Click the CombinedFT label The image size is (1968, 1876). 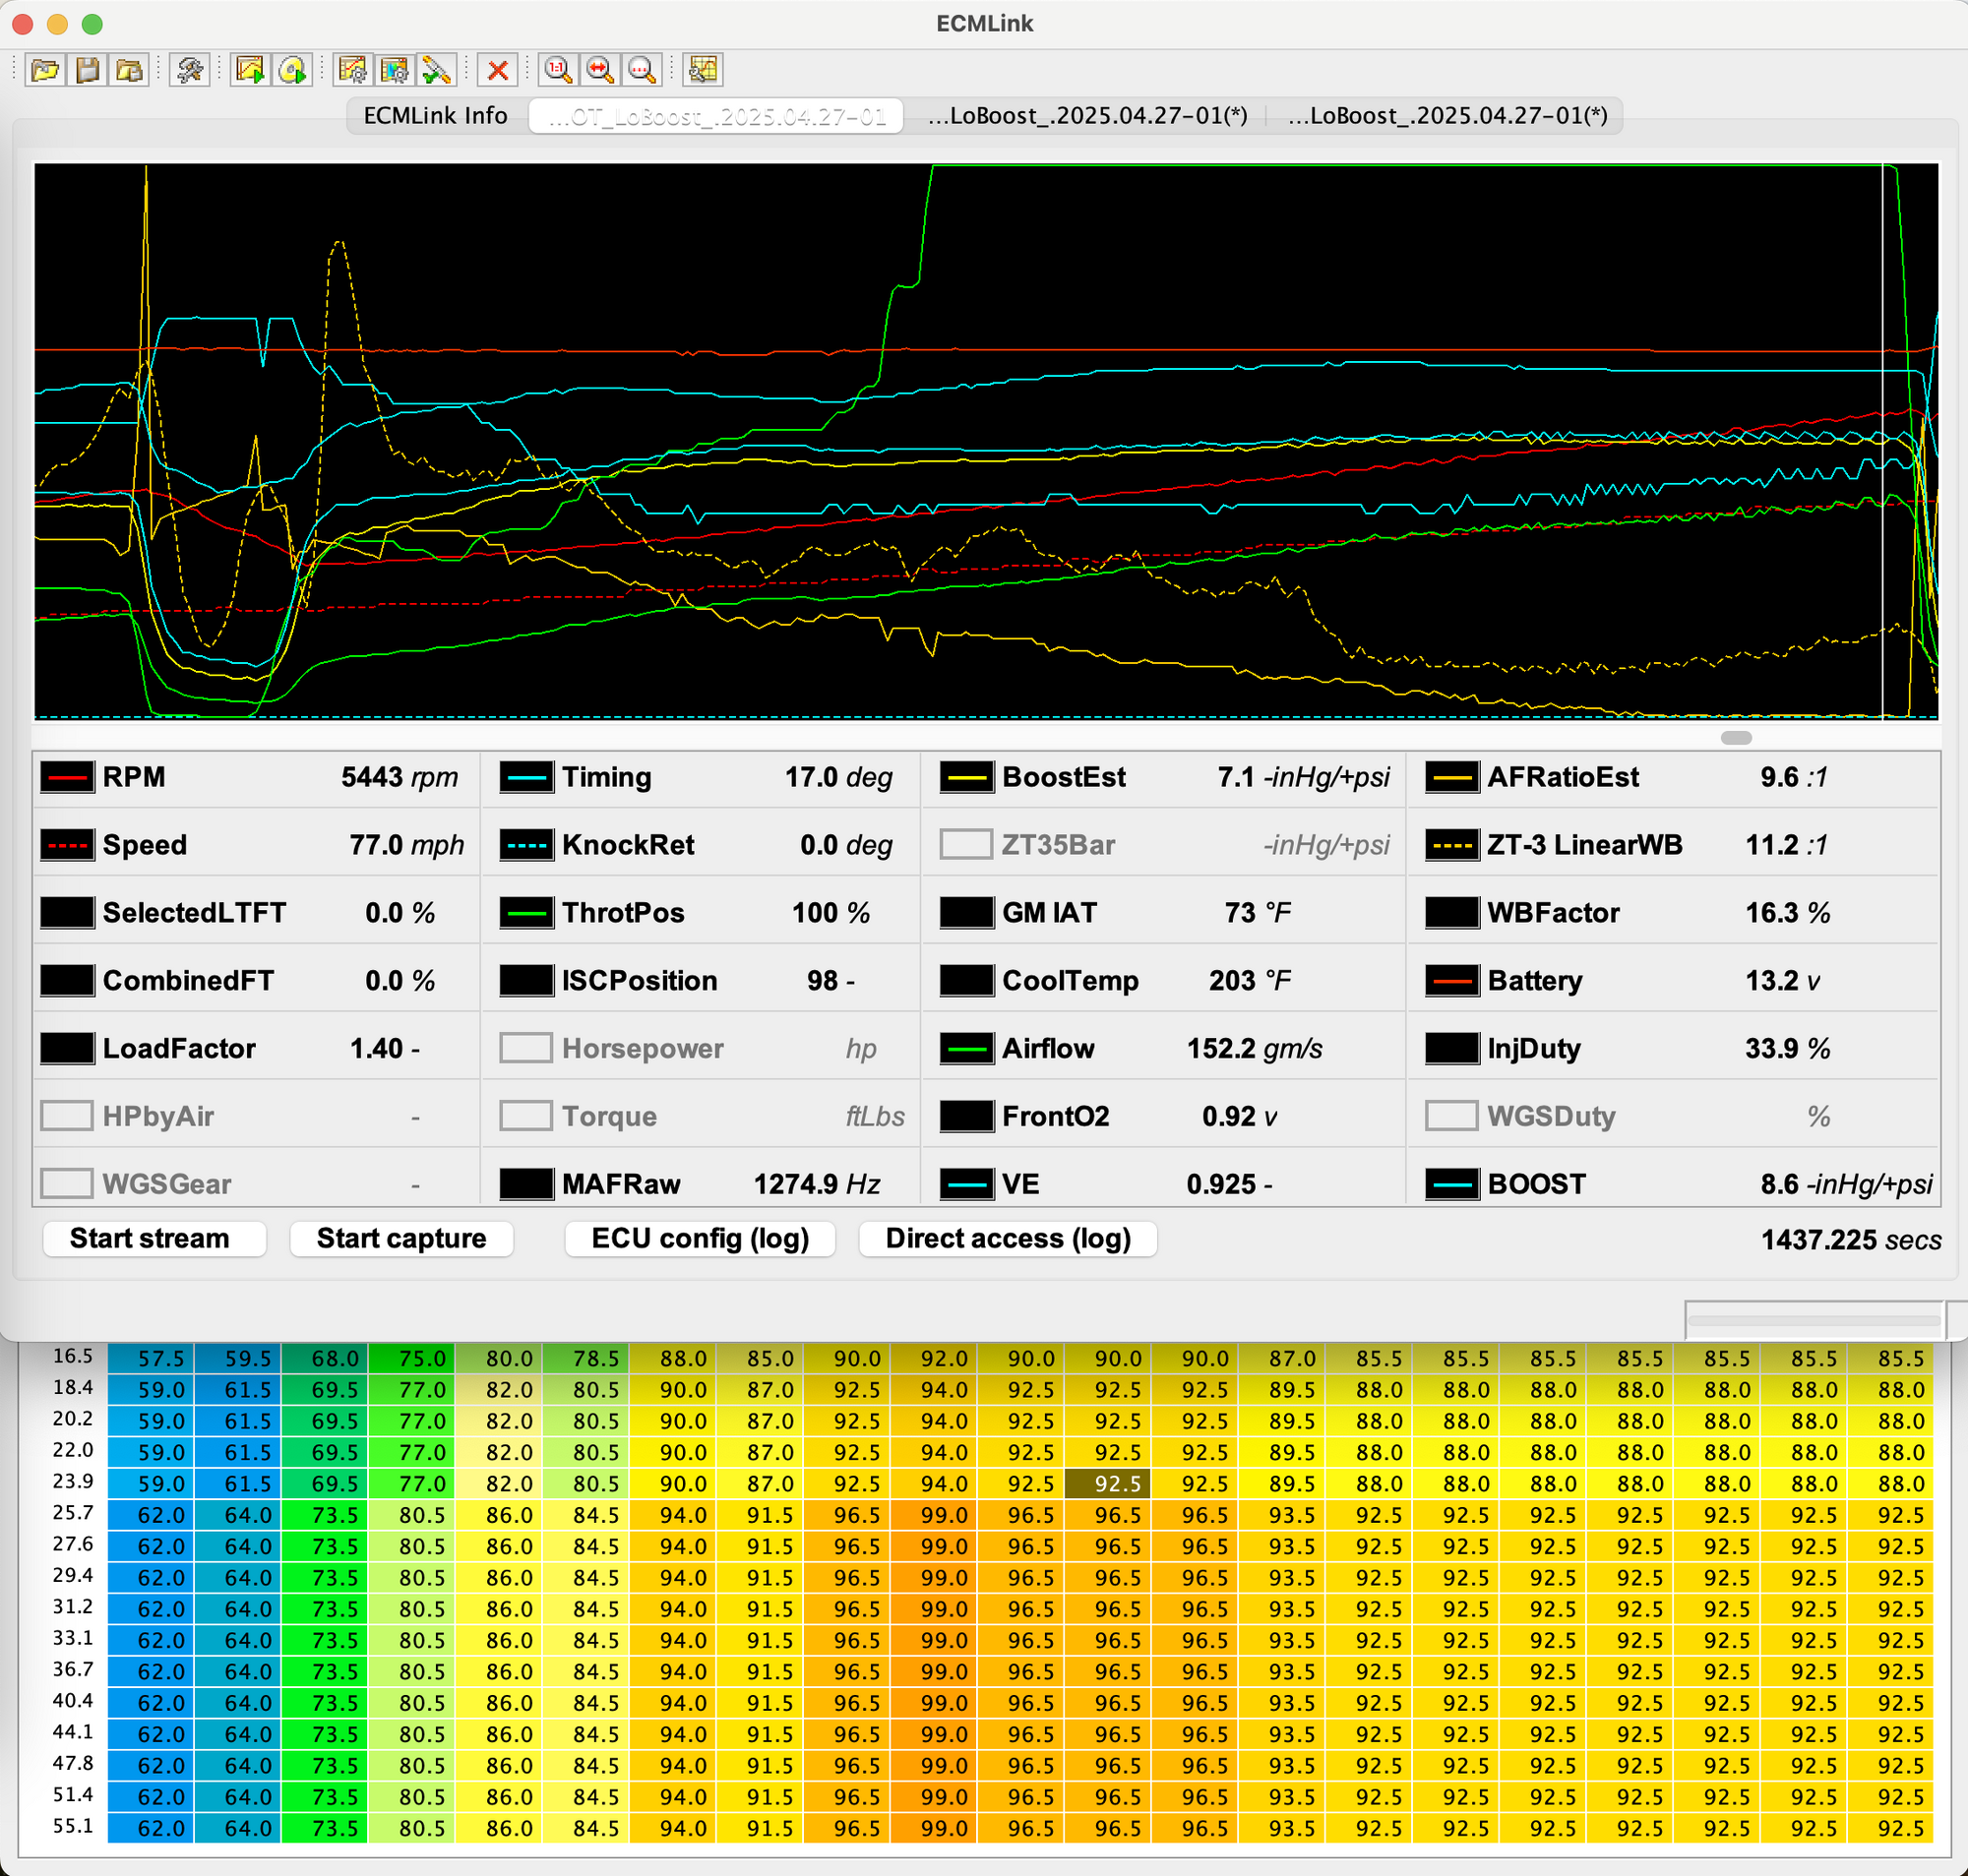point(188,981)
